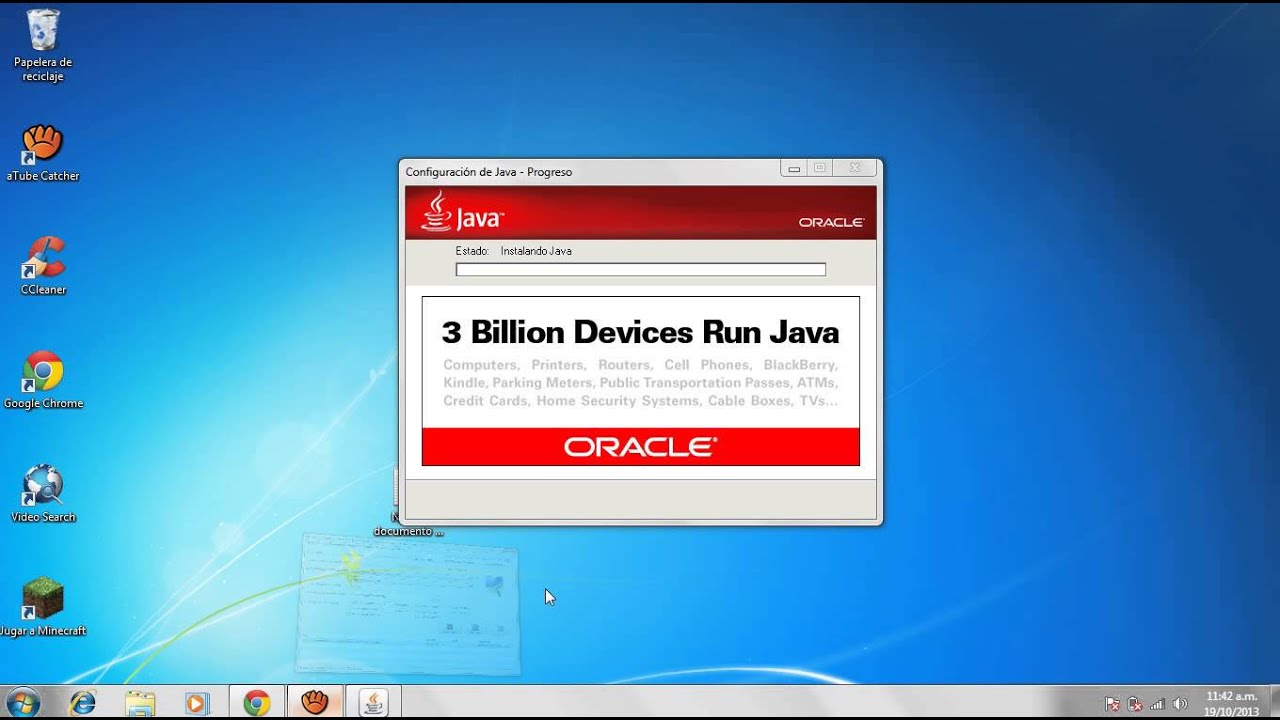
Task: Open Windows Explorer folder on the taskbar
Action: coord(140,703)
